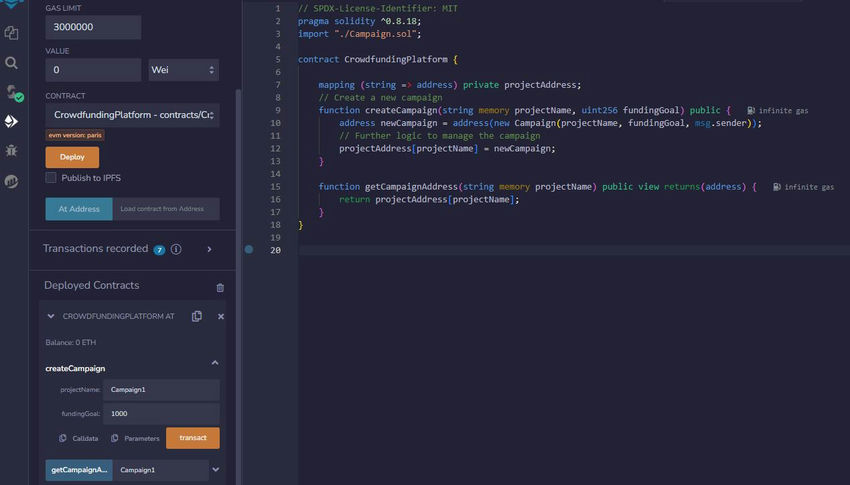Screen dimensions: 850x485
Task: Open the Wei unit dropdown
Action: pyautogui.click(x=183, y=70)
